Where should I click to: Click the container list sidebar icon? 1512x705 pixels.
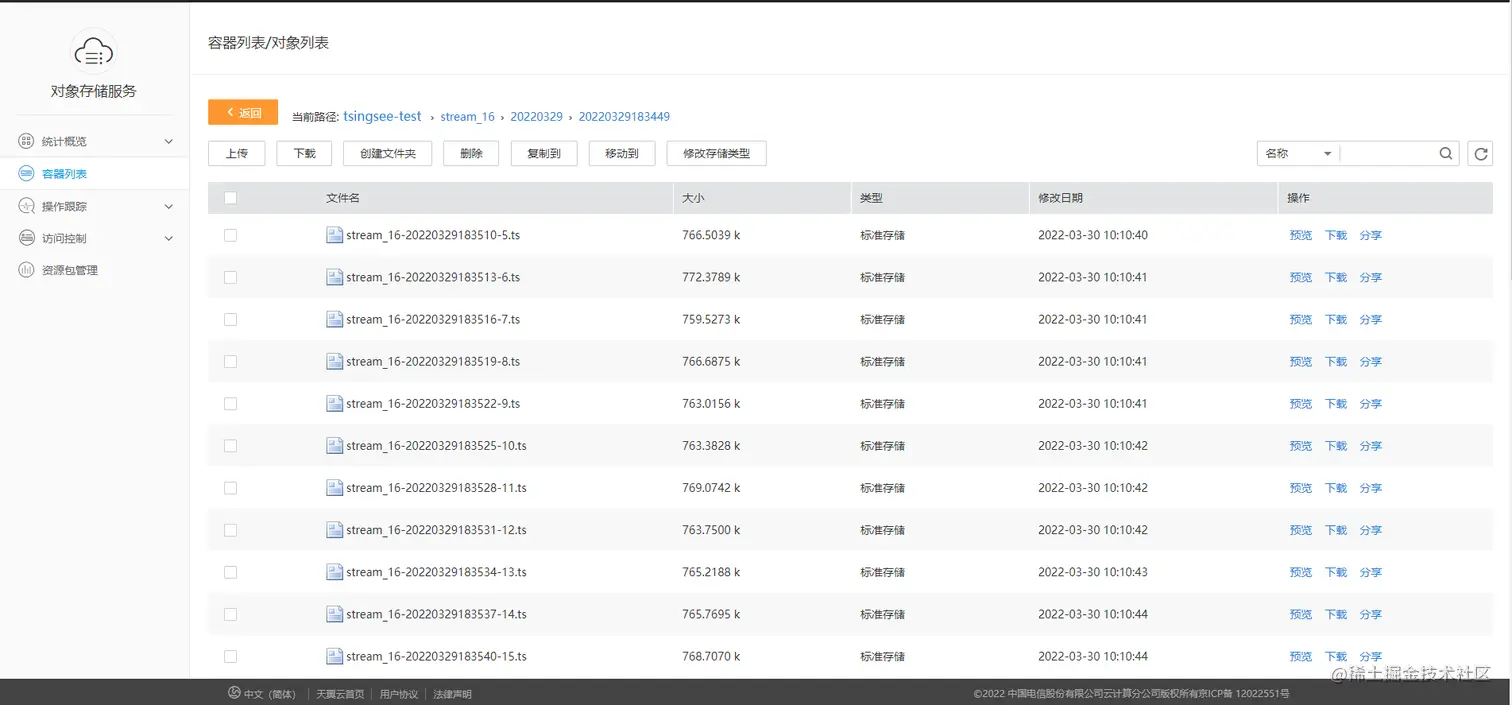pos(26,173)
